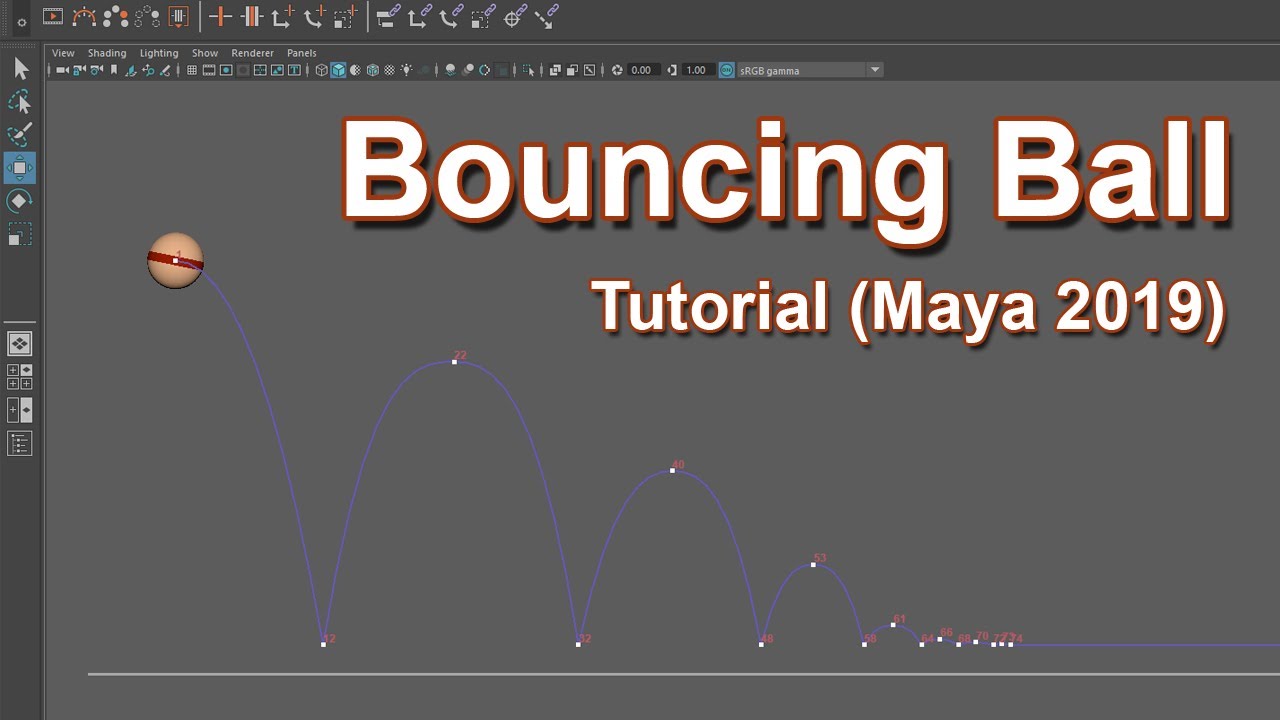This screenshot has height=720, width=1280.
Task: Select keyframe marker 61 on motion trail
Action: (x=893, y=625)
